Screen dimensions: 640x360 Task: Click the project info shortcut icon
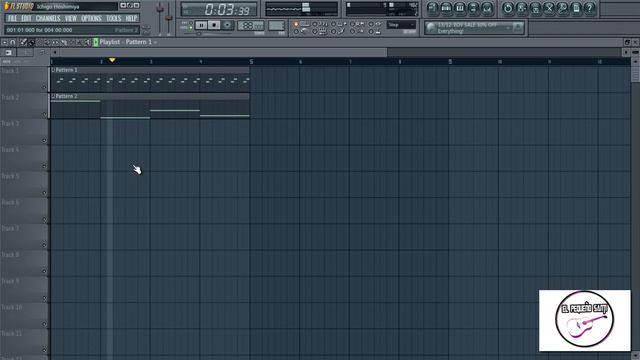click(576, 8)
